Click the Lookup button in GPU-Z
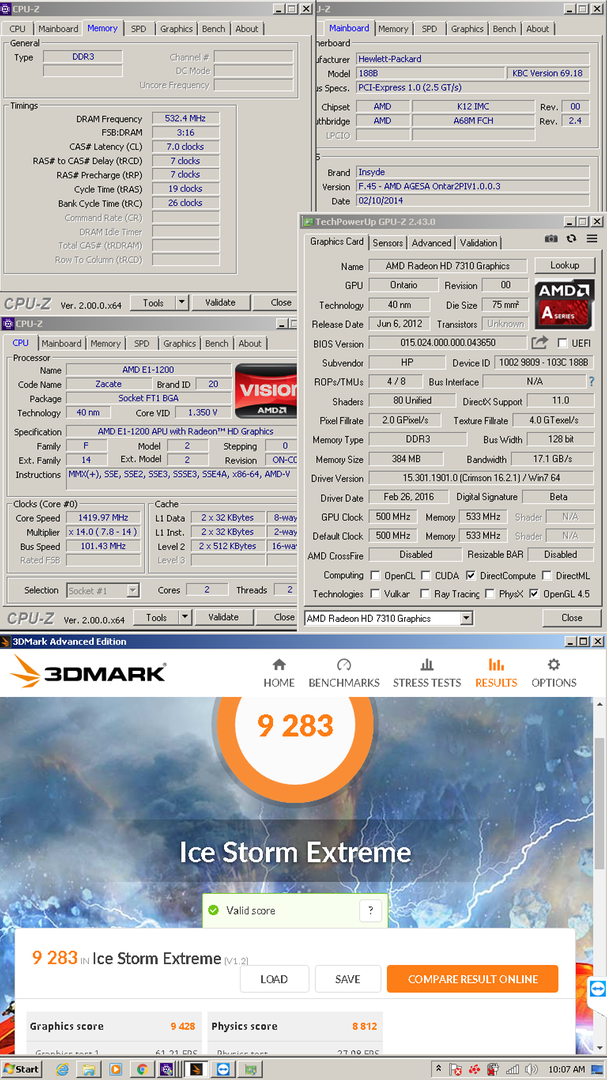Image resolution: width=607 pixels, height=1080 pixels. click(565, 265)
